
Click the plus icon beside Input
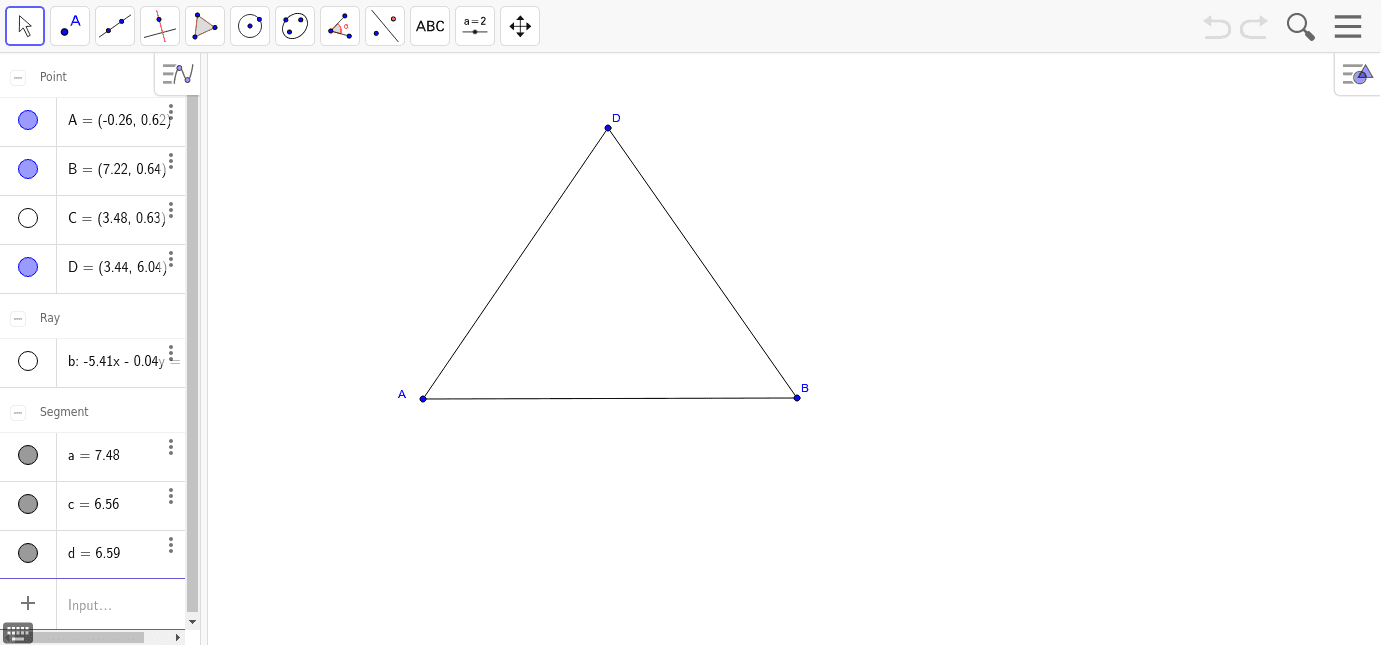pos(28,603)
